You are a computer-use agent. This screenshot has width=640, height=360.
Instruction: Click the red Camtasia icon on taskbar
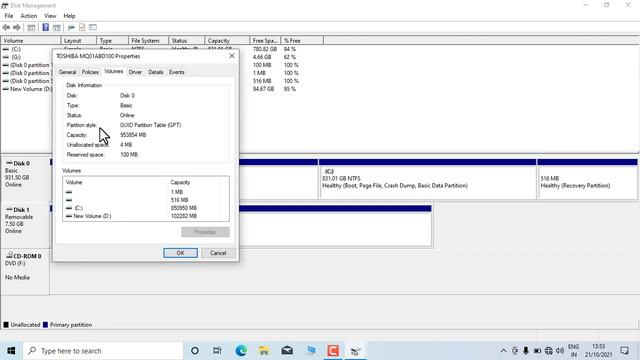coord(333,351)
